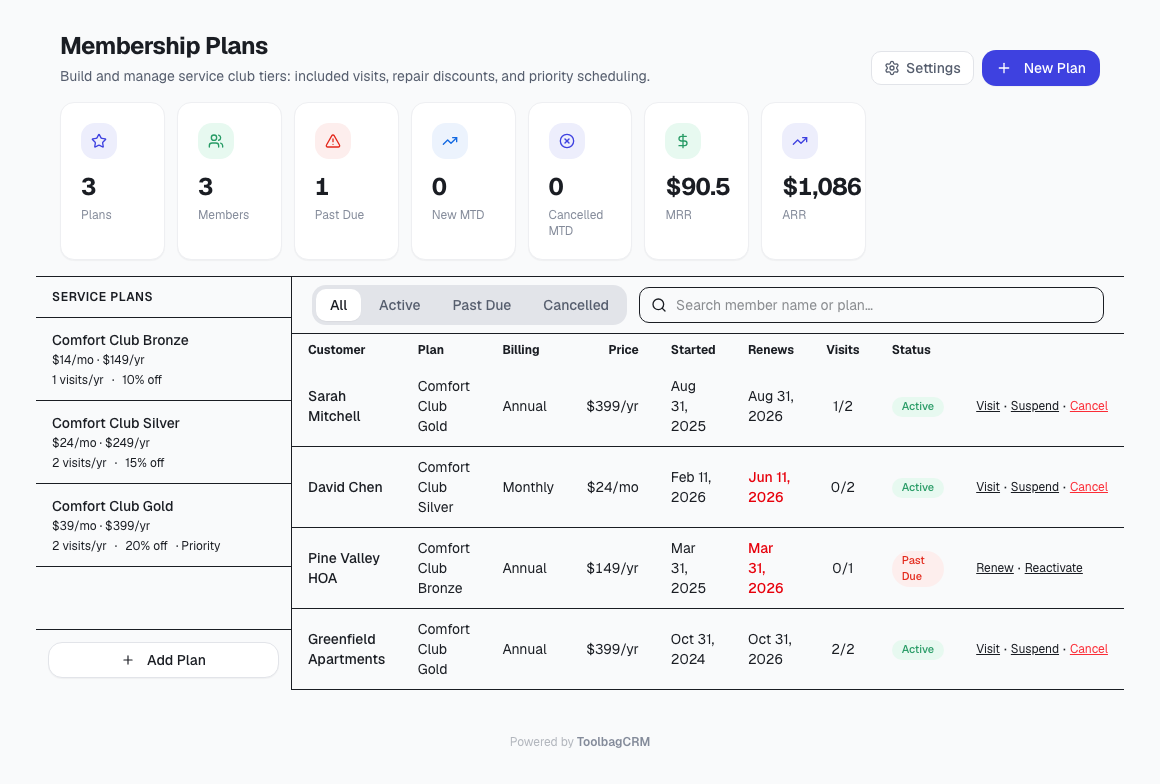1160x784 pixels.
Task: Reactivate Pine Valley HOA membership
Action: pyautogui.click(x=1053, y=568)
